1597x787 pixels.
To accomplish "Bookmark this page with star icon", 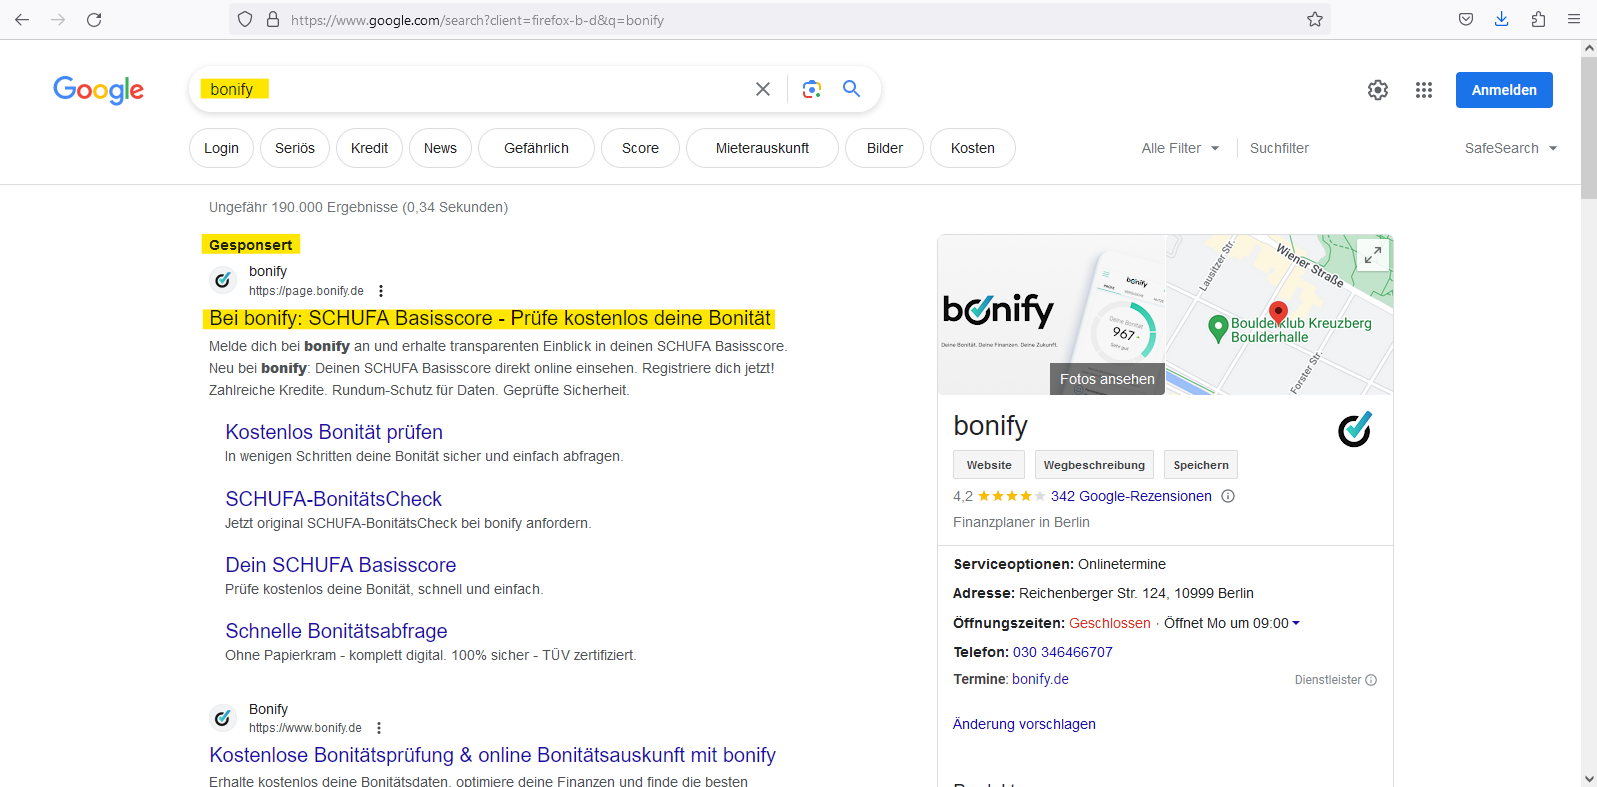I will (1315, 19).
